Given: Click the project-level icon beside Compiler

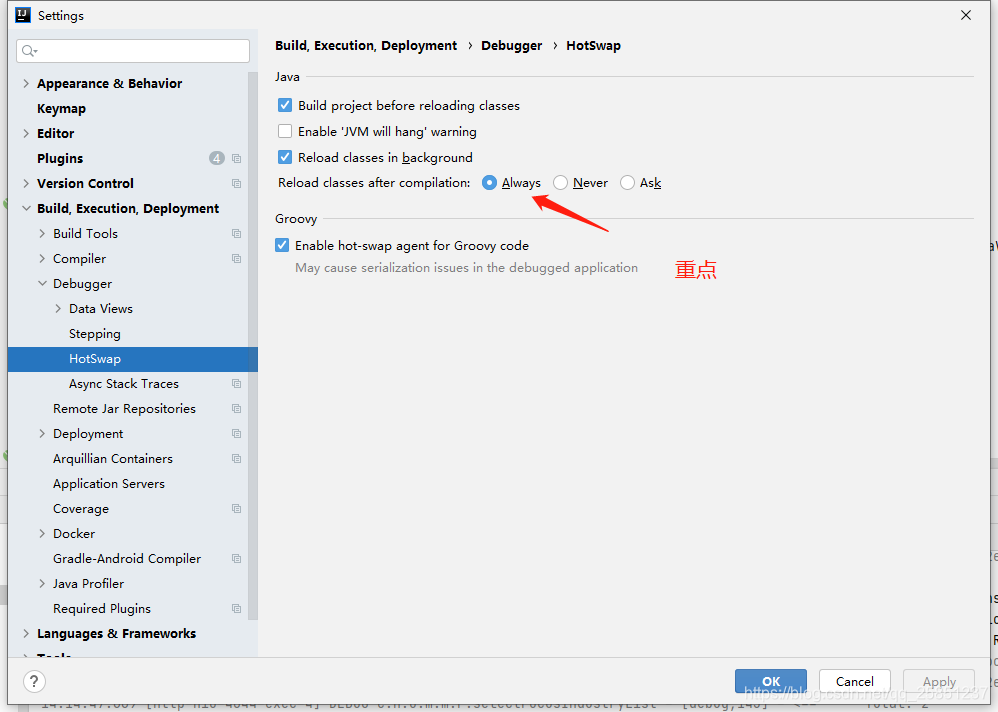Looking at the screenshot, I should point(236,258).
